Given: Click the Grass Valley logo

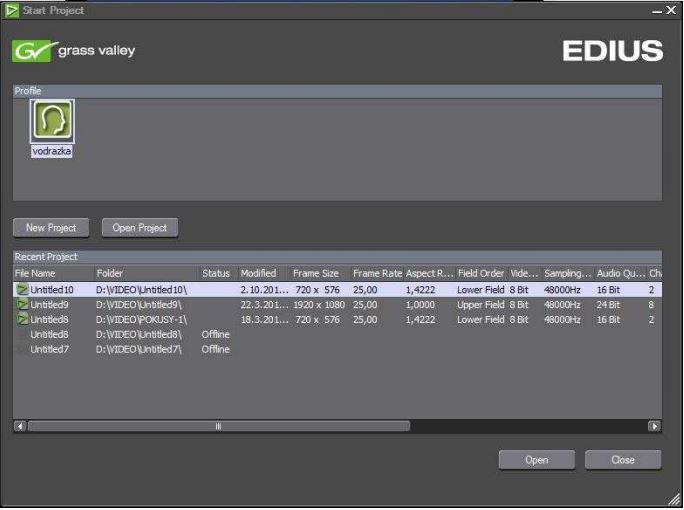Looking at the screenshot, I should click(74, 51).
